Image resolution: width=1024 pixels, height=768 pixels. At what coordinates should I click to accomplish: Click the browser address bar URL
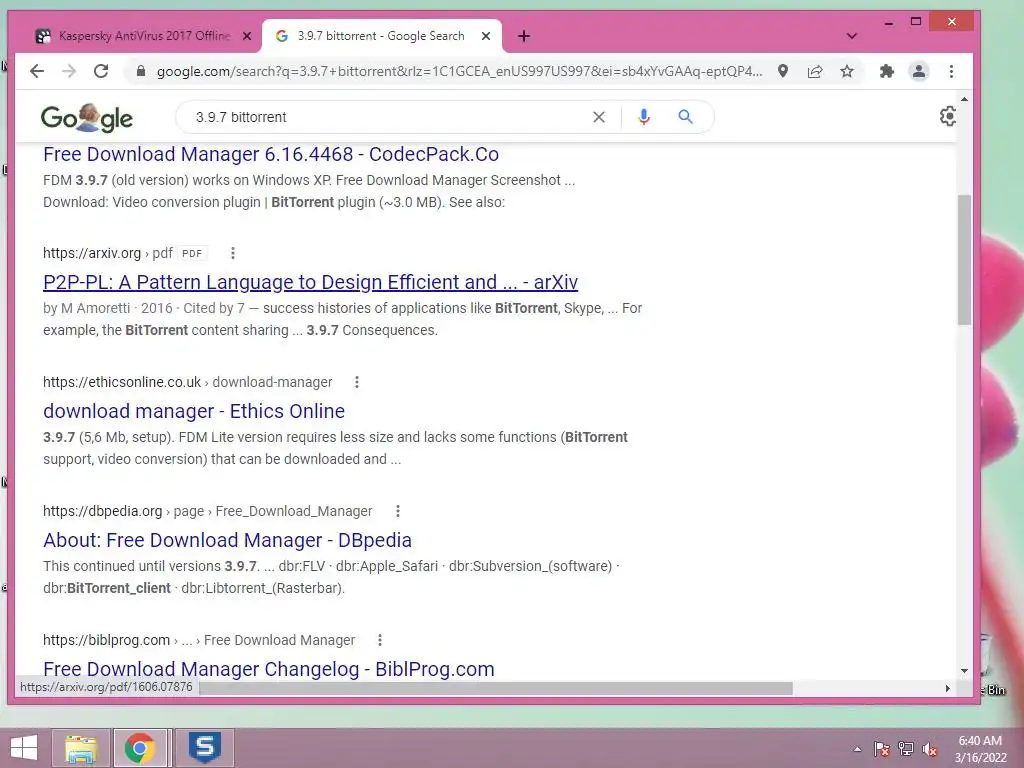tap(459, 71)
